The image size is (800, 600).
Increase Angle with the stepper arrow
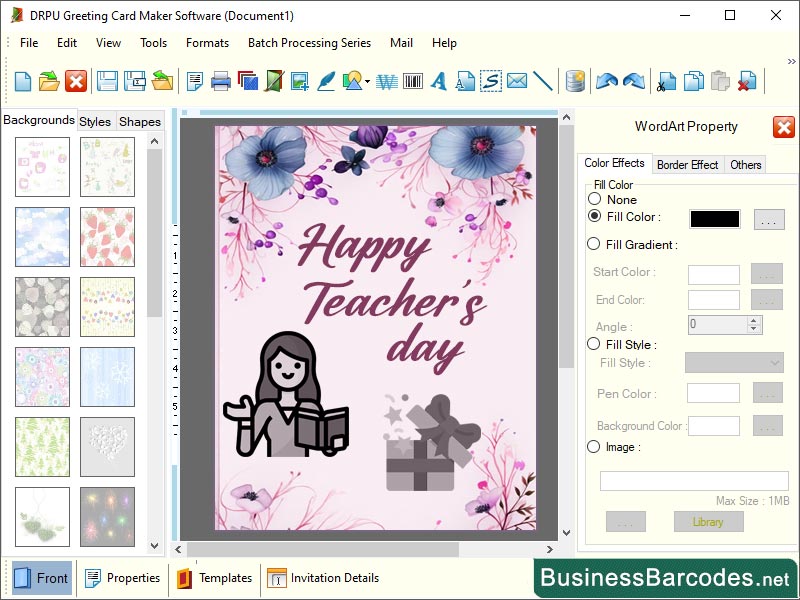pyautogui.click(x=753, y=320)
